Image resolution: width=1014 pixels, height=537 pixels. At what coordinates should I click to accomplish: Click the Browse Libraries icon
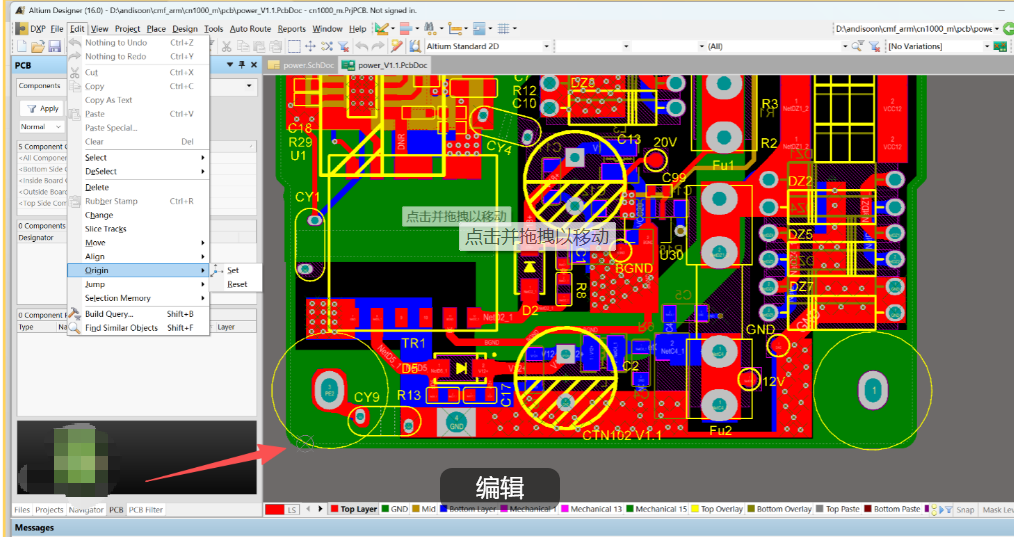click(x=415, y=46)
